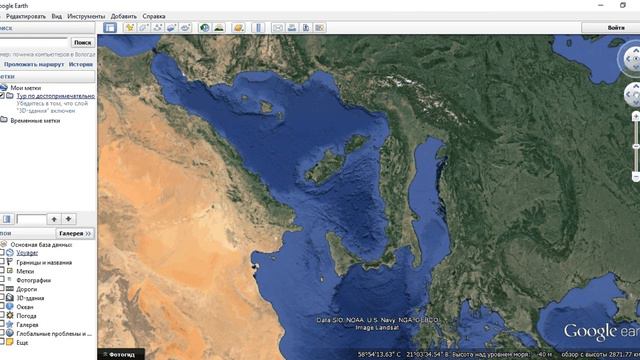Image resolution: width=640 pixels, height=360 pixels.
Task: Open the Ruler tool
Action: point(258,27)
